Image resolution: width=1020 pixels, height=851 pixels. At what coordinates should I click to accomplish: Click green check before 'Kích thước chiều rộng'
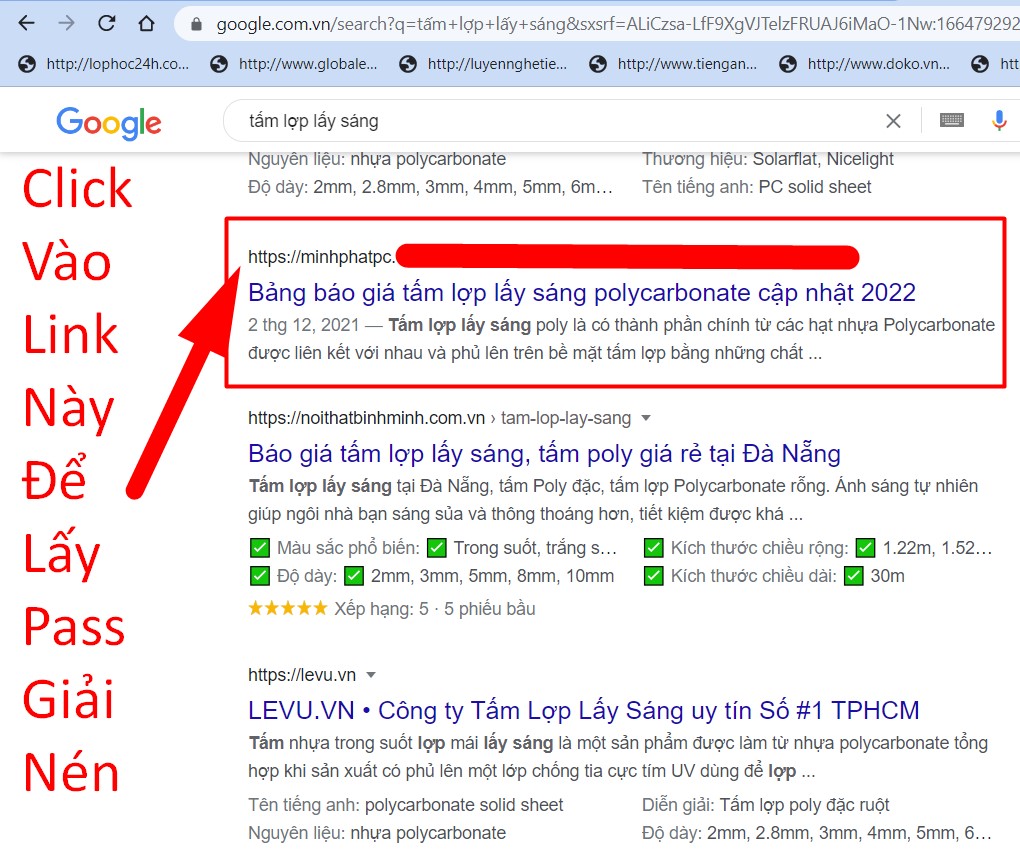[653, 548]
